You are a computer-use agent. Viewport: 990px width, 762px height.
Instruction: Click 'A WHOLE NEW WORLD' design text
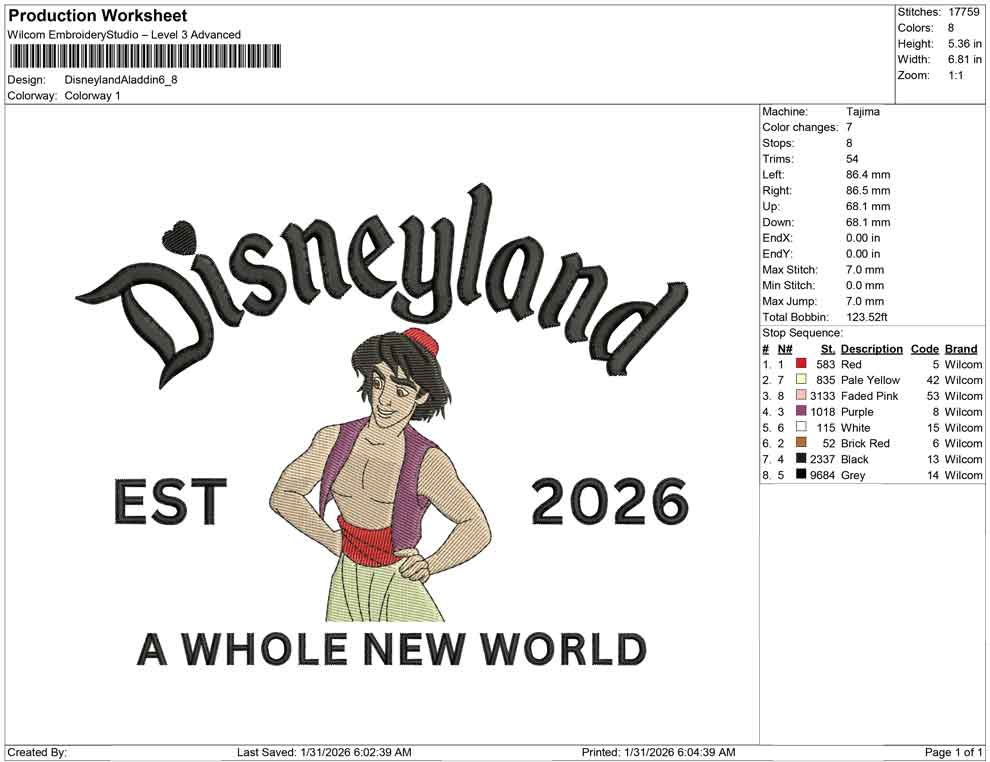(x=391, y=649)
